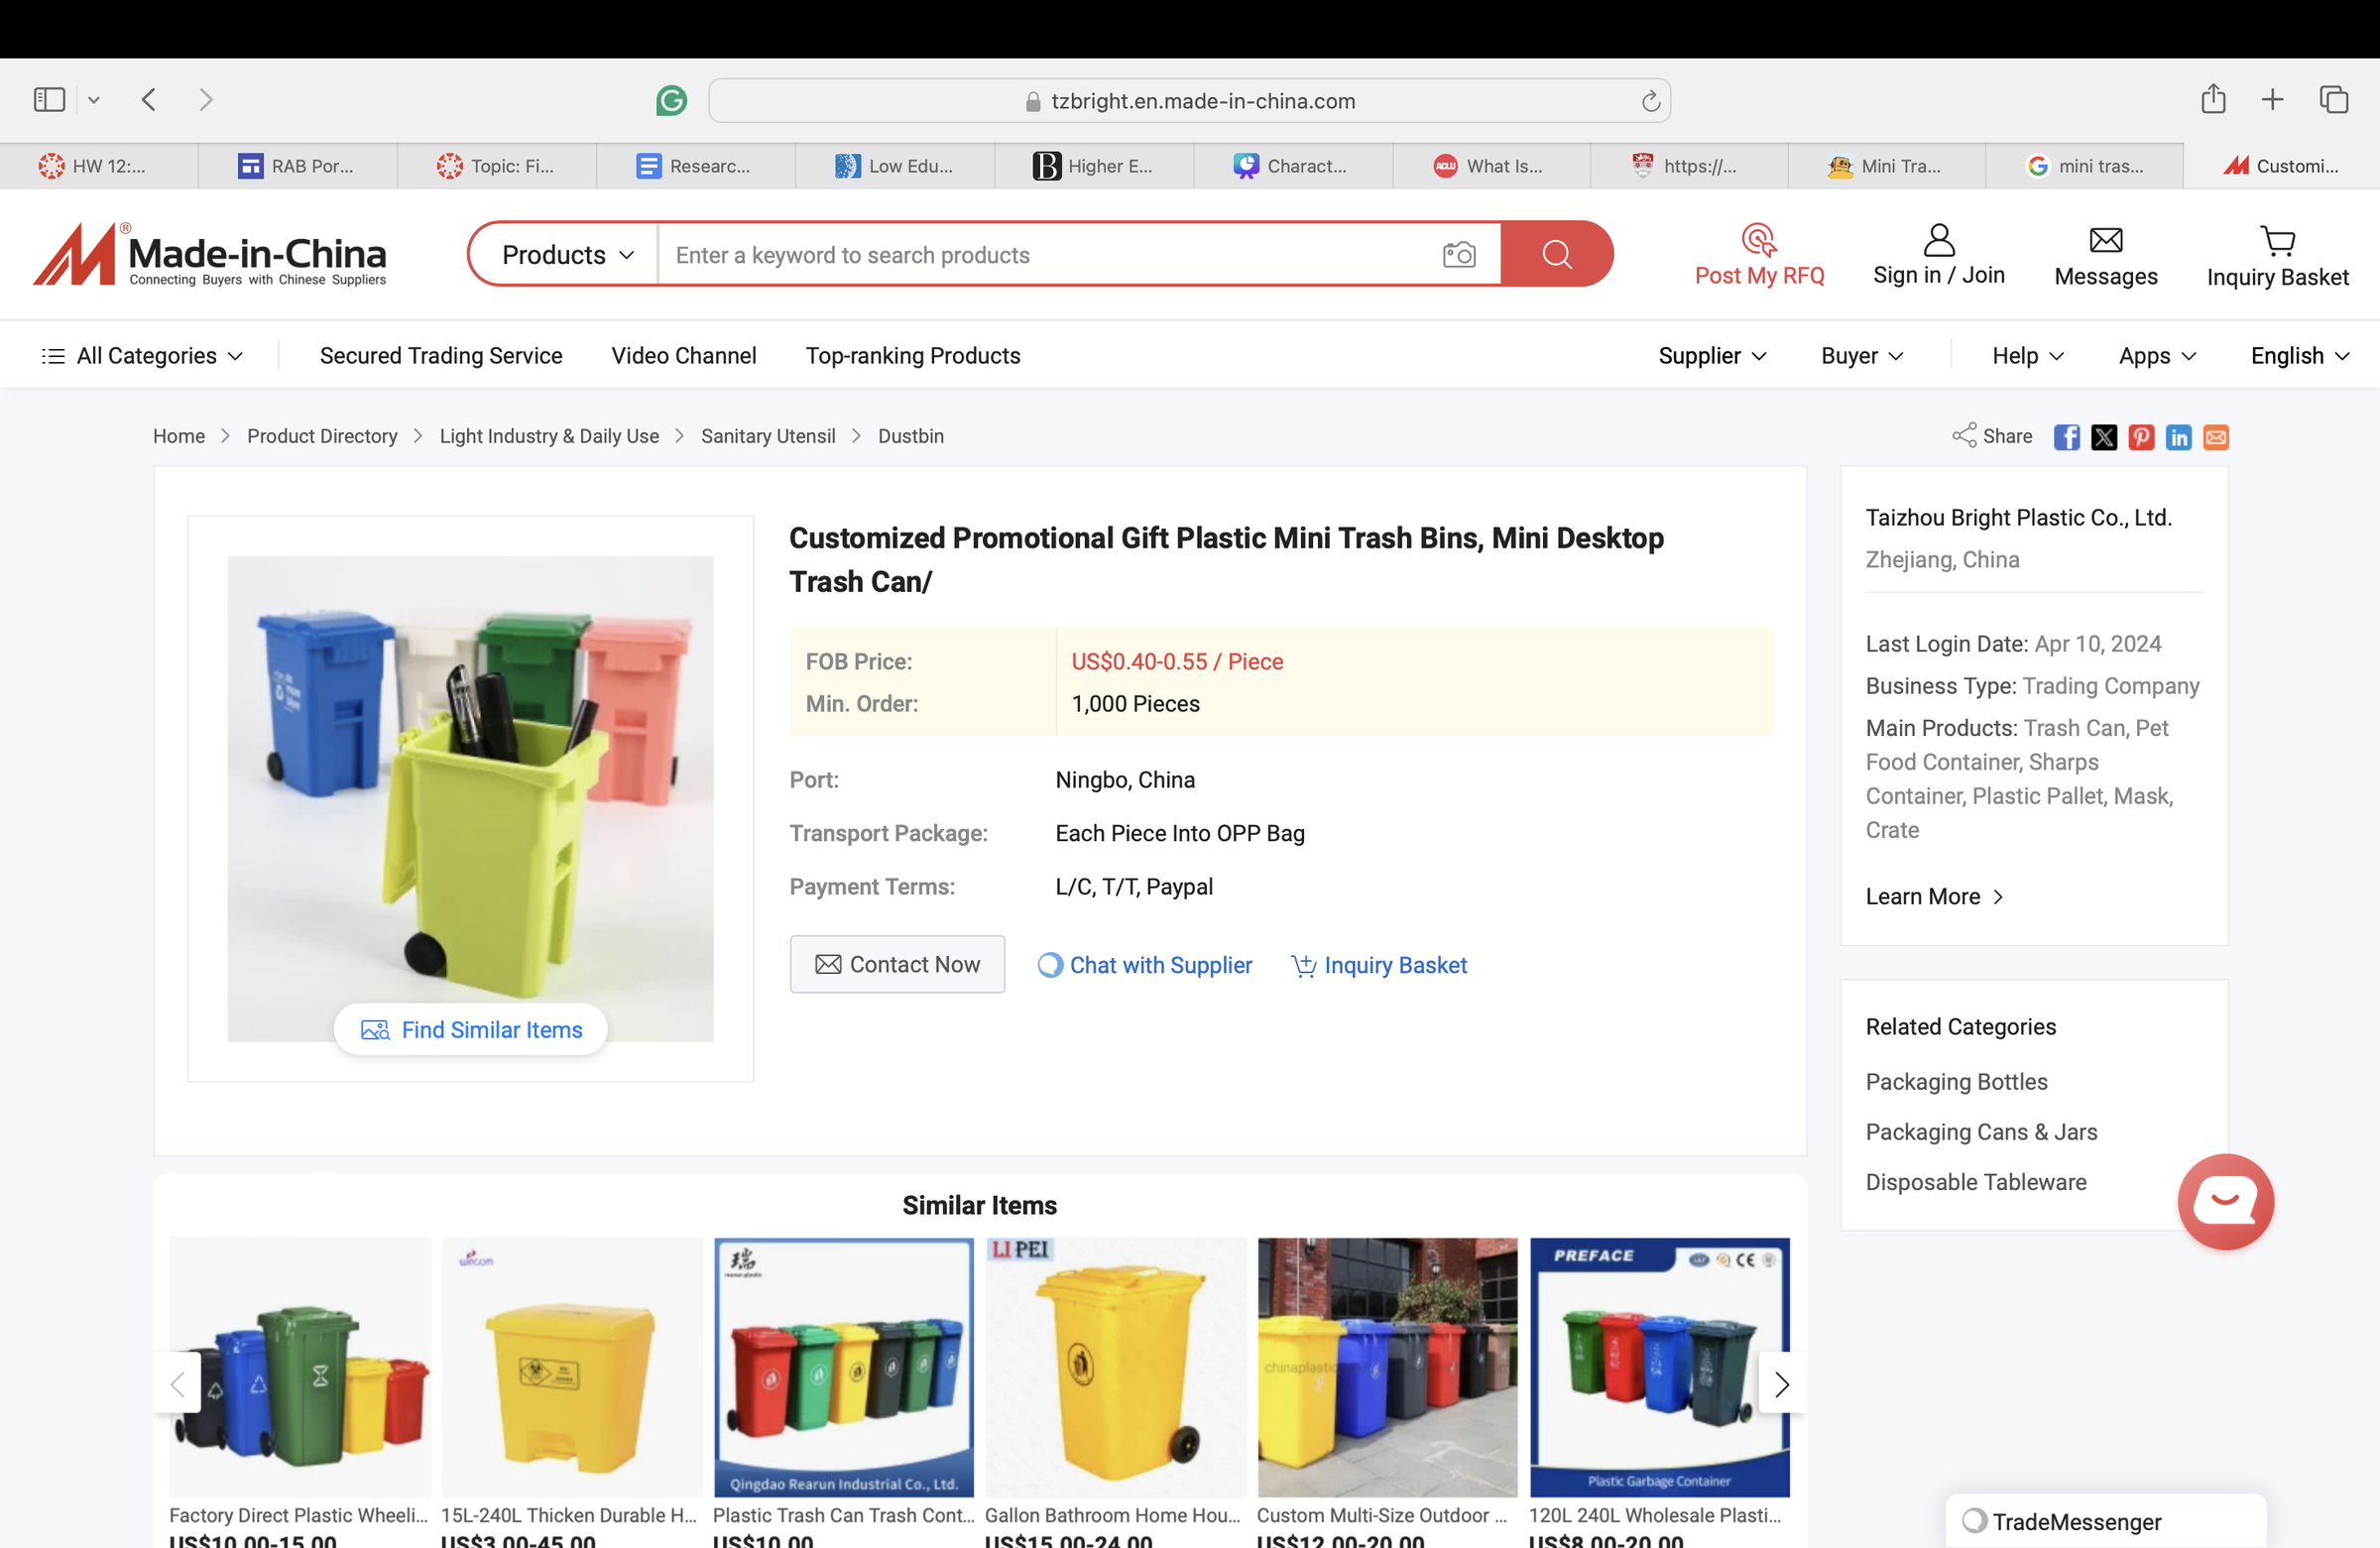Image resolution: width=2380 pixels, height=1548 pixels.
Task: Share via the Pinterest icon
Action: click(2141, 437)
